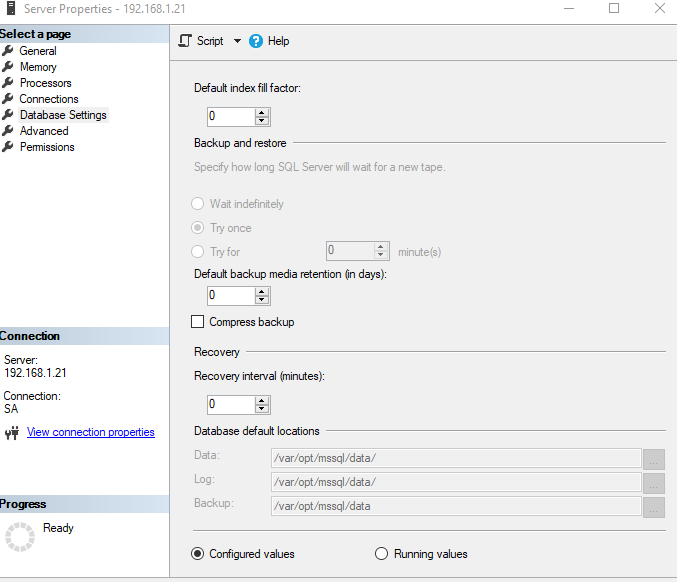Click the server address 192.168.1.21 text
The image size is (677, 582).
click(35, 373)
